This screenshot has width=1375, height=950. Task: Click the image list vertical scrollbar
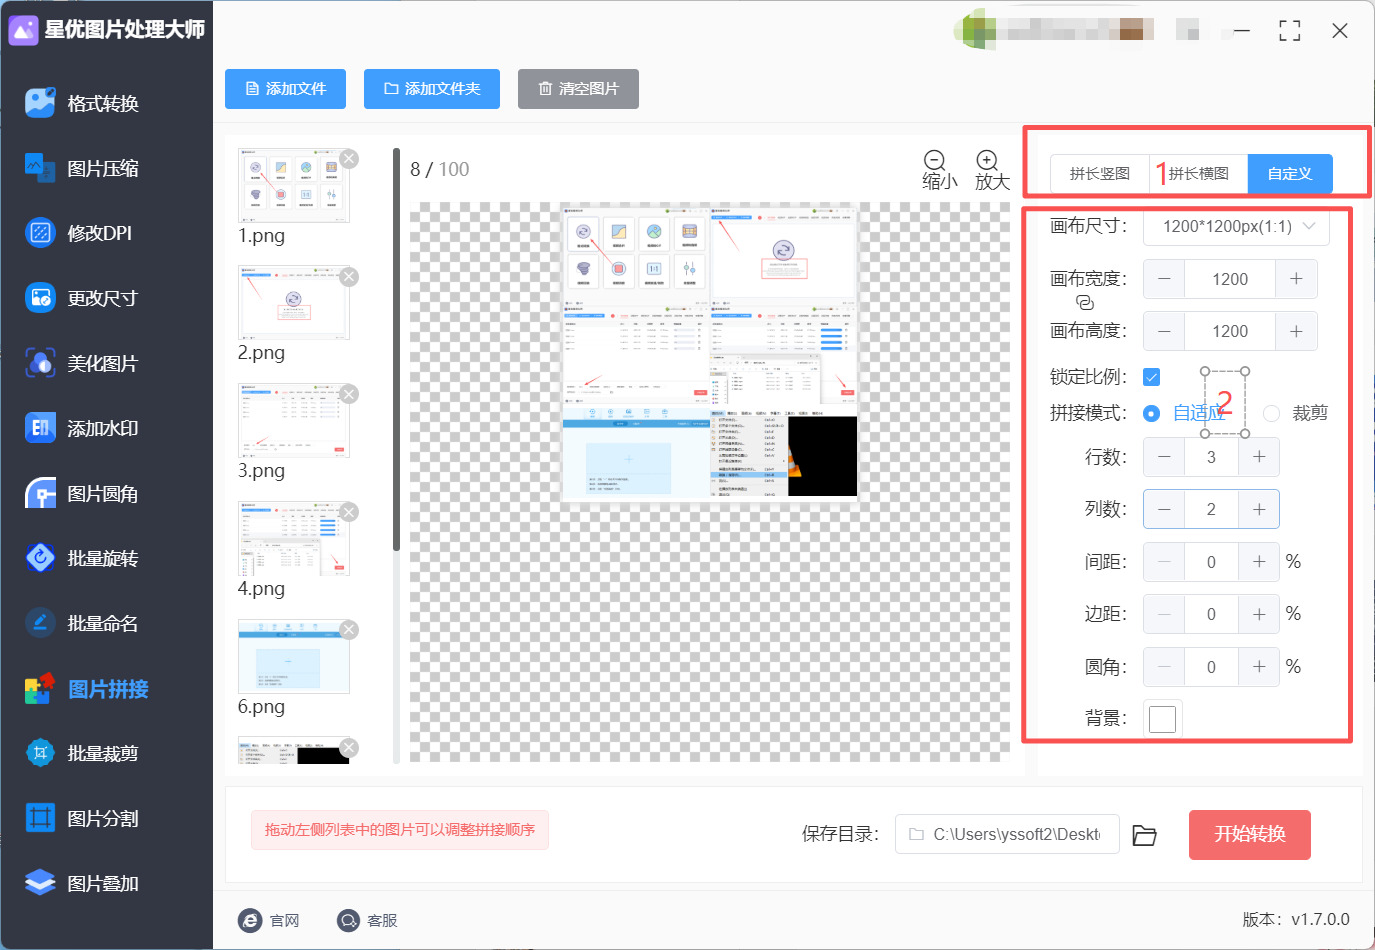[396, 350]
